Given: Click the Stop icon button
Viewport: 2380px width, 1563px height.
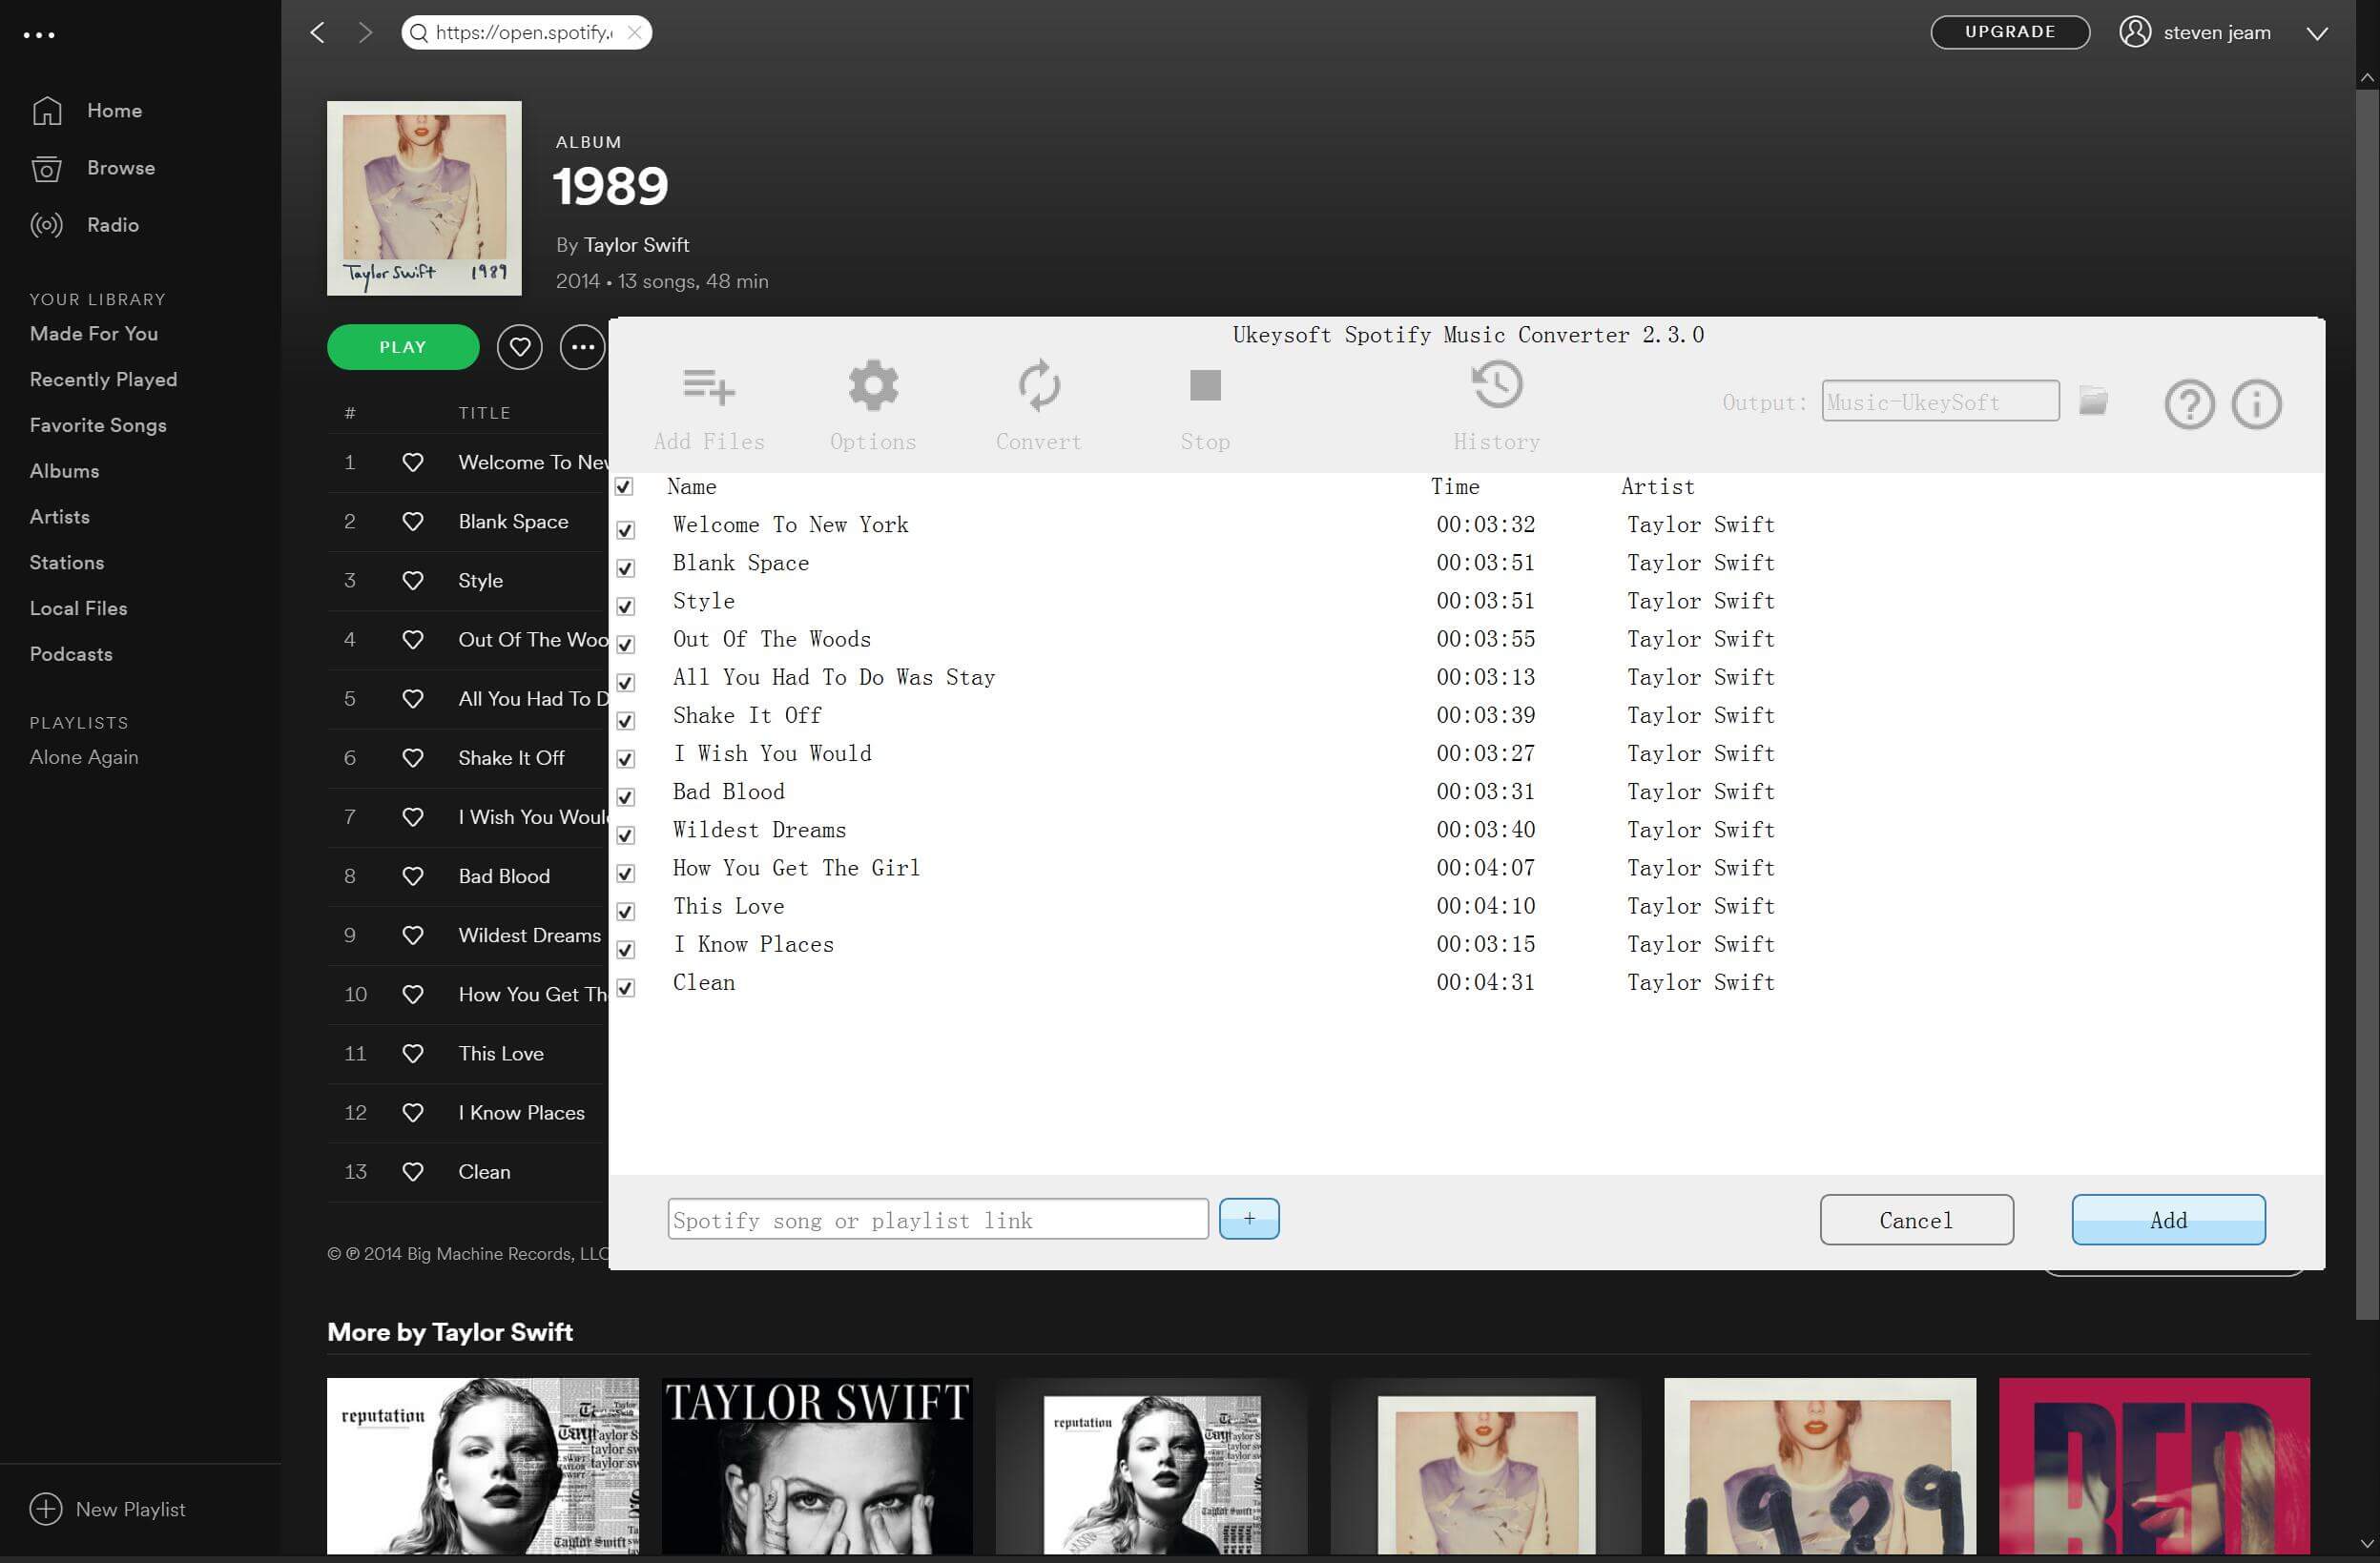Looking at the screenshot, I should 1206,385.
